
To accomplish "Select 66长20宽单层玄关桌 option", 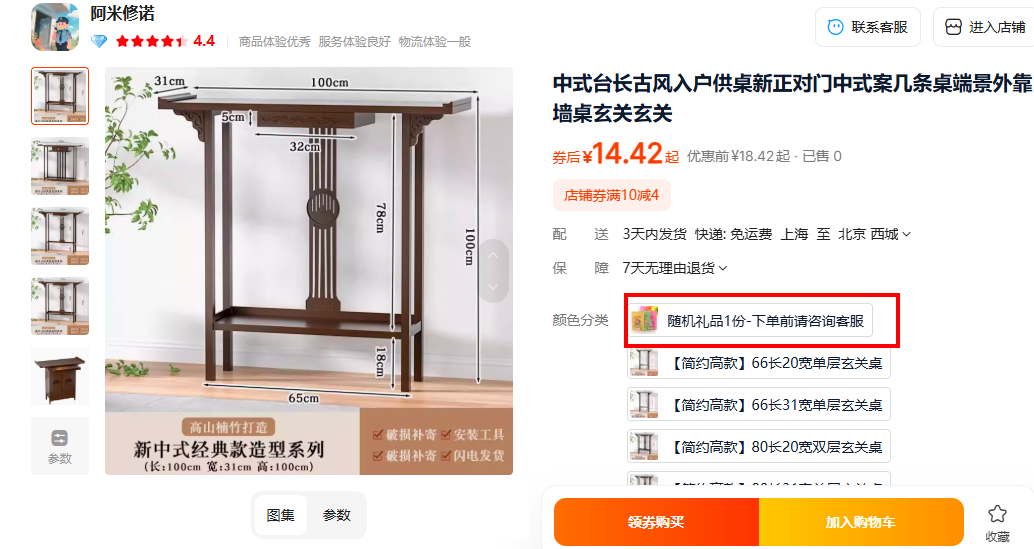I will click(x=758, y=363).
